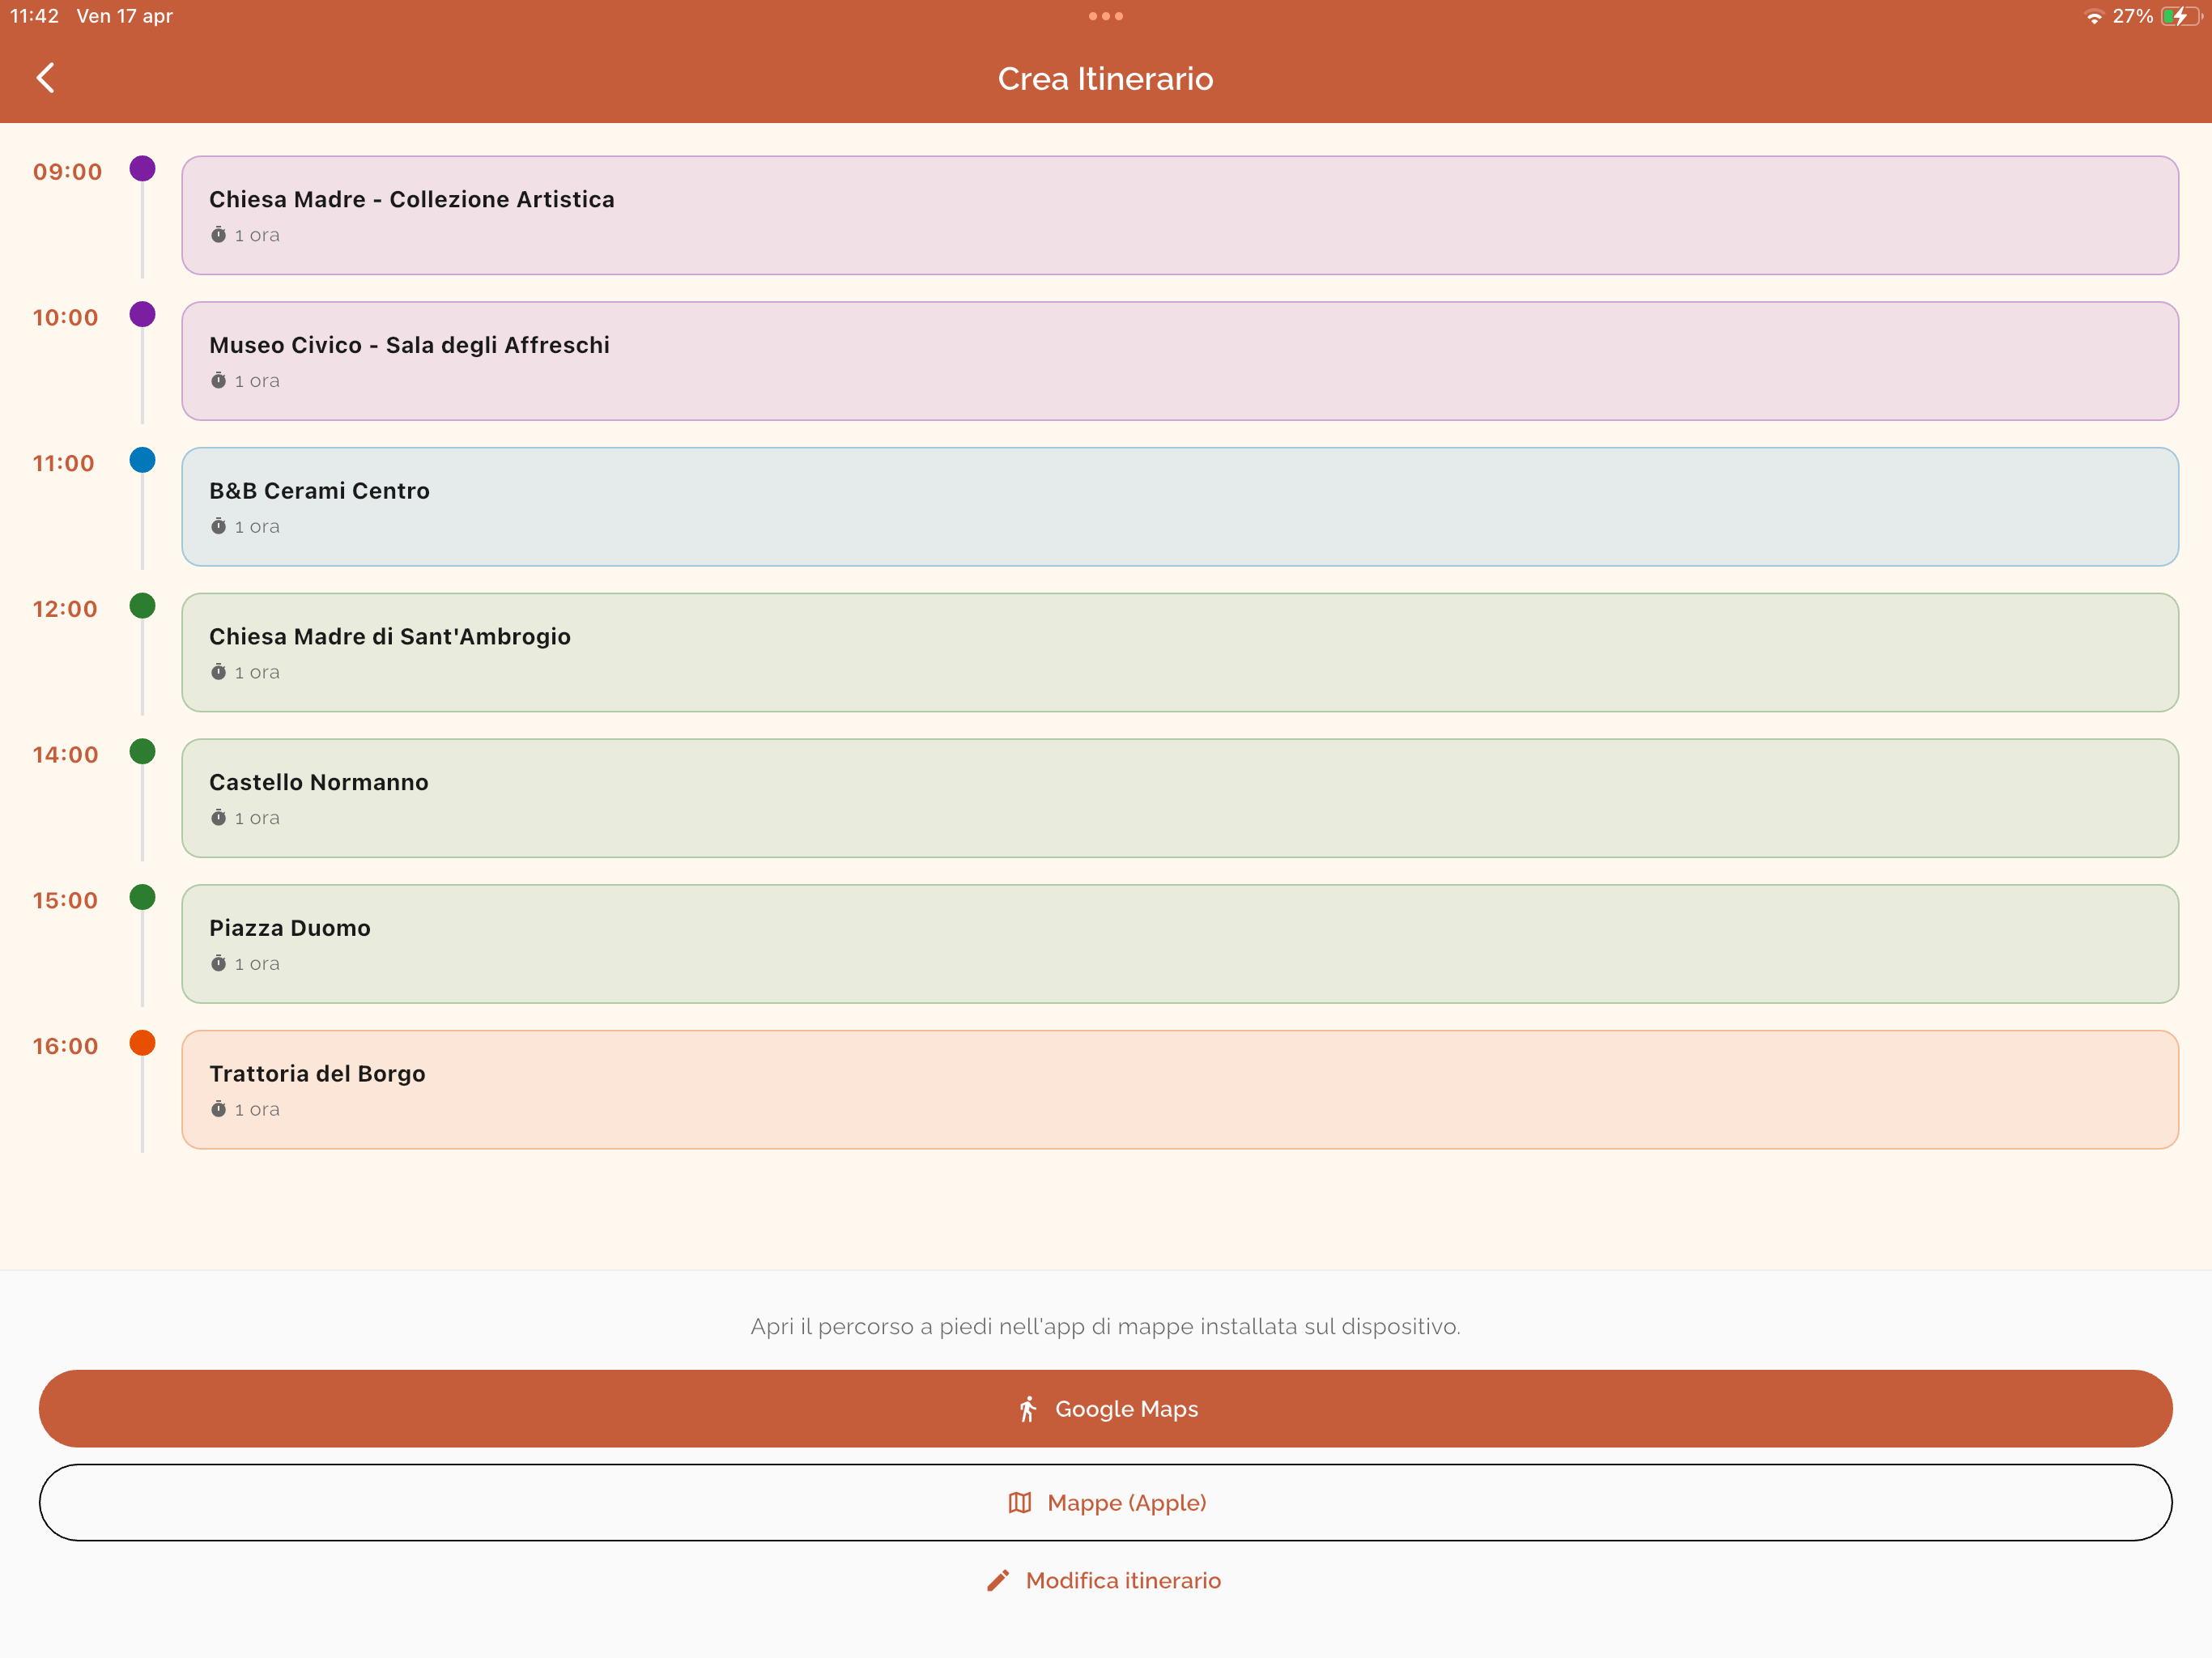This screenshot has height=1658, width=2212.
Task: Tap timer icon under Piazza Duomo
Action: pyautogui.click(x=218, y=964)
